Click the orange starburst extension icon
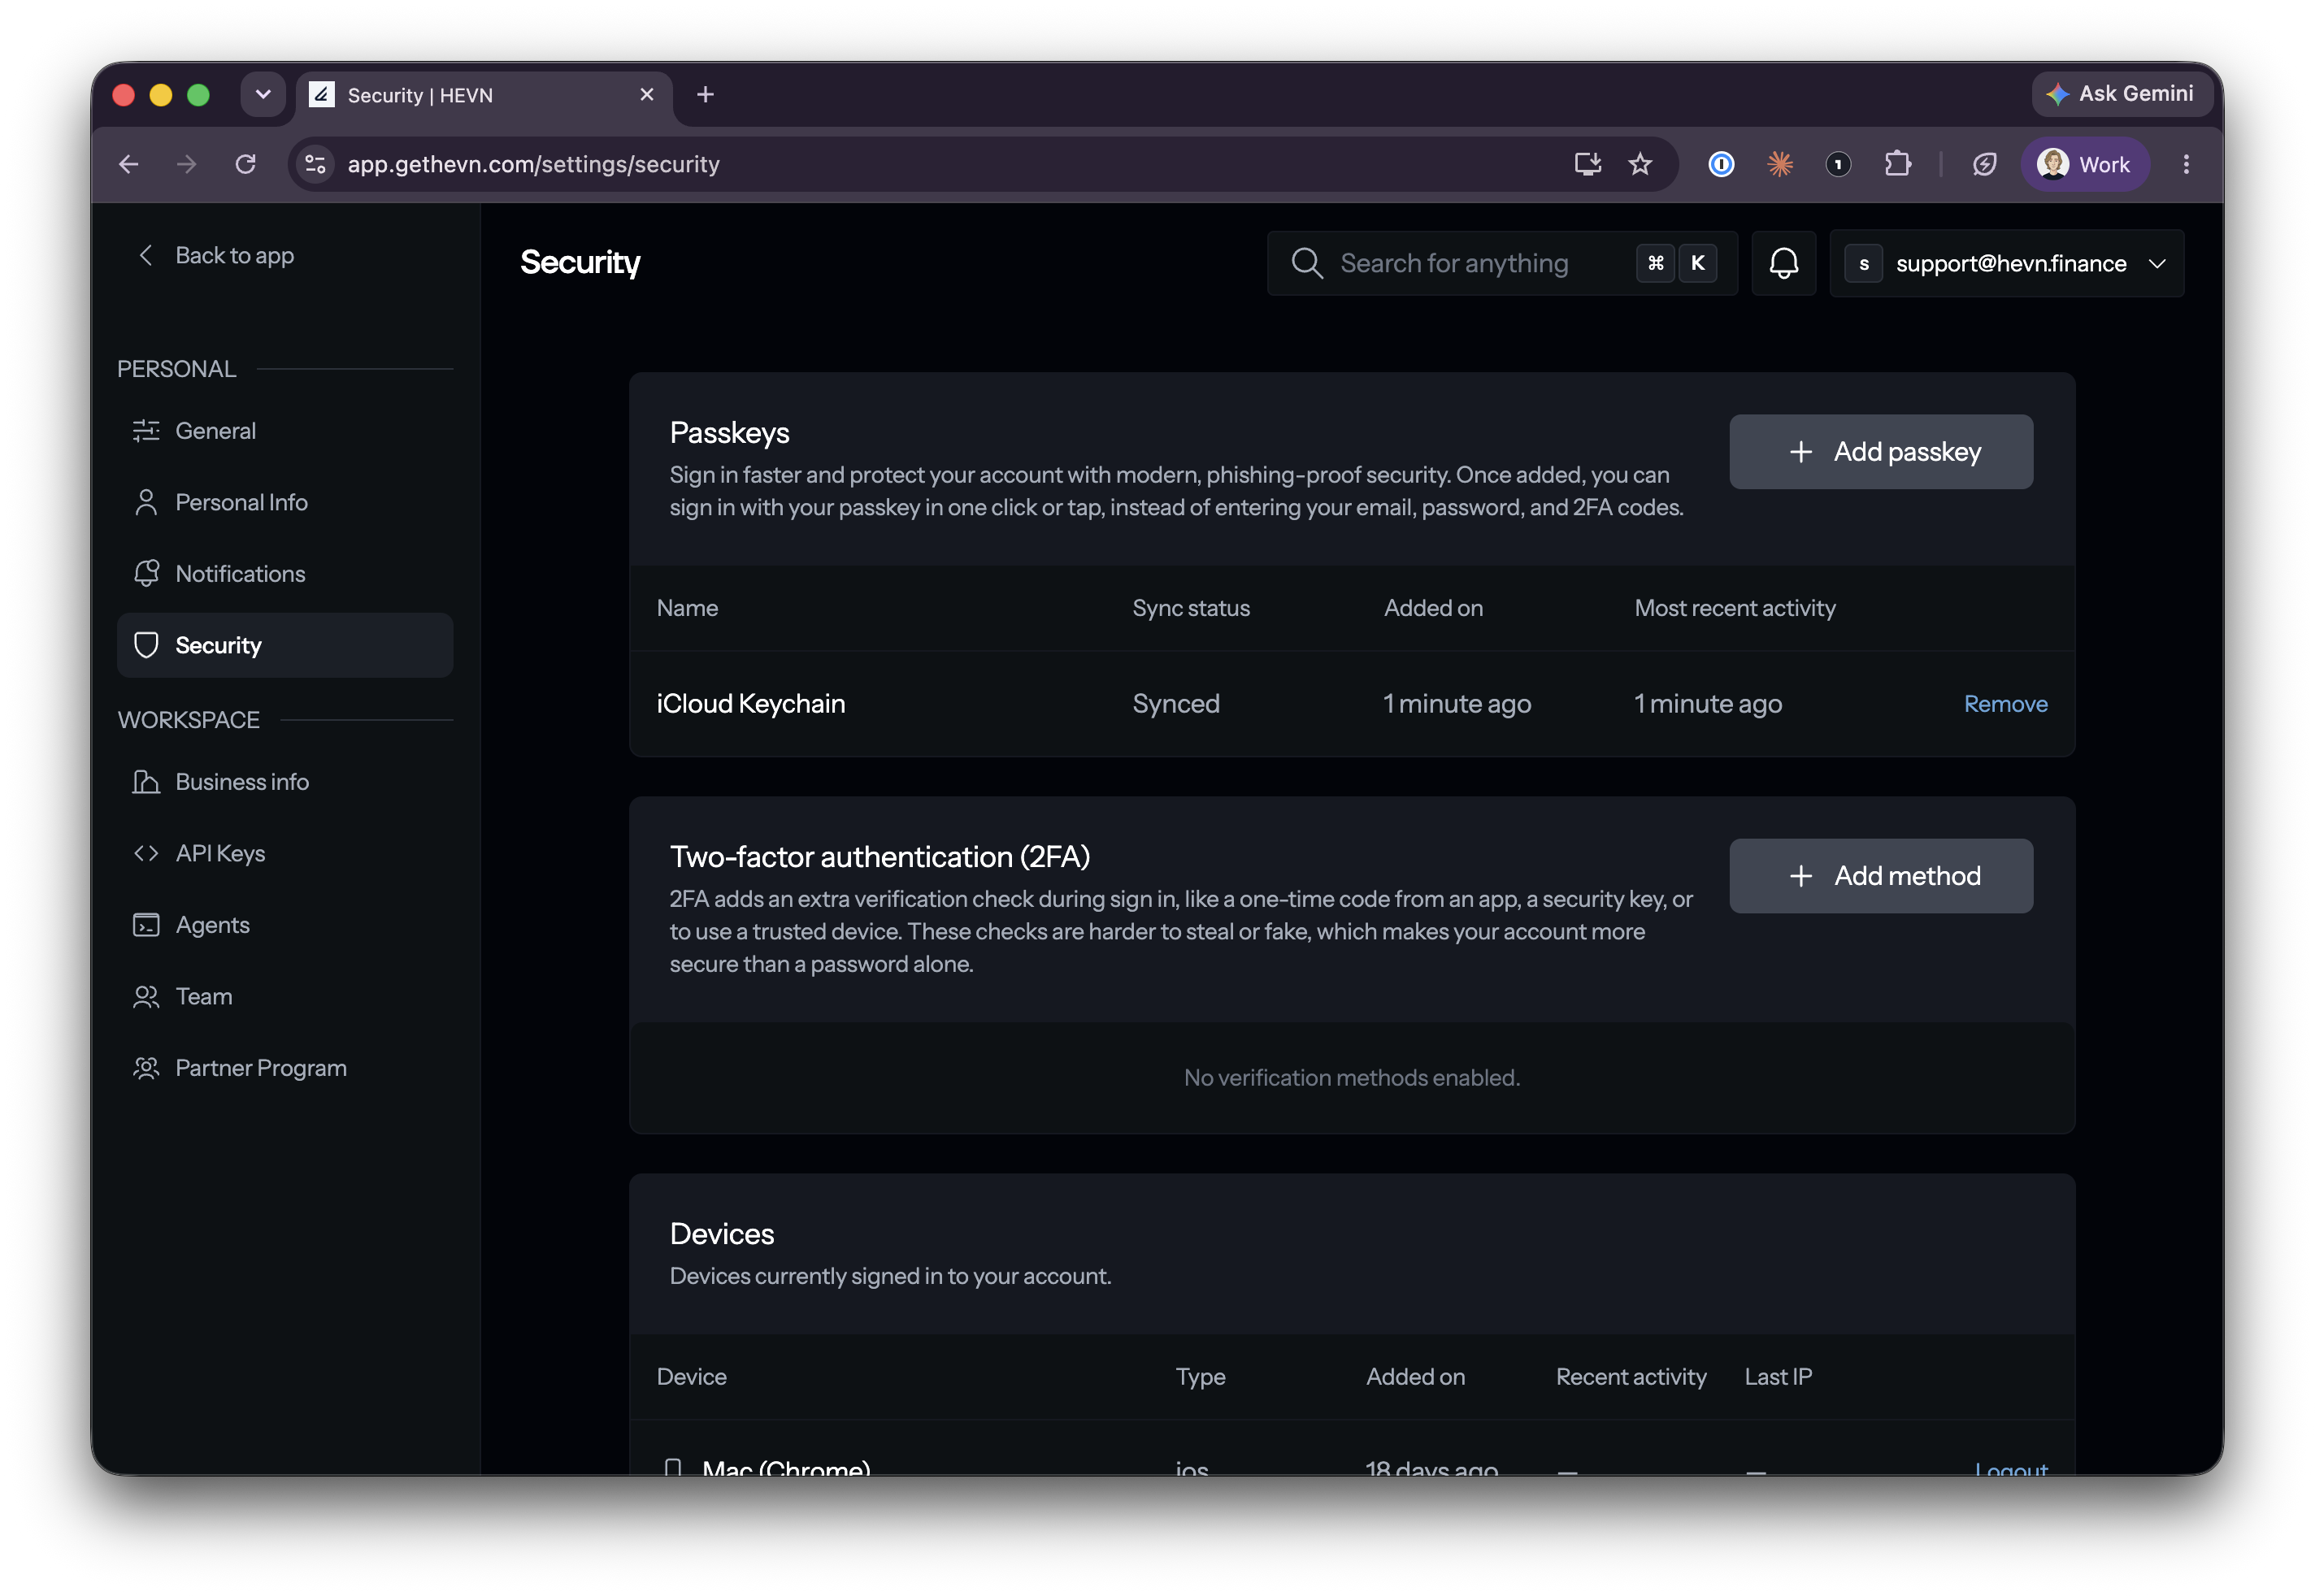 coord(1779,164)
